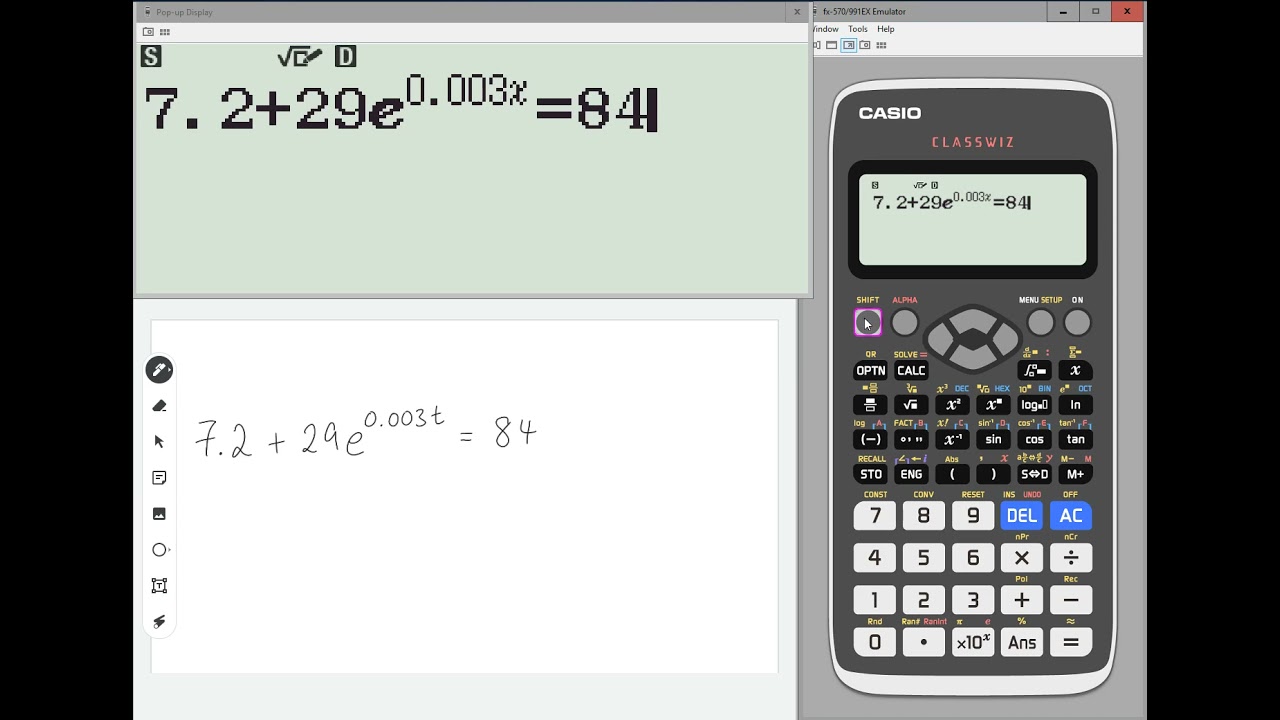
Task: Click the blue AC key
Action: [1071, 516]
